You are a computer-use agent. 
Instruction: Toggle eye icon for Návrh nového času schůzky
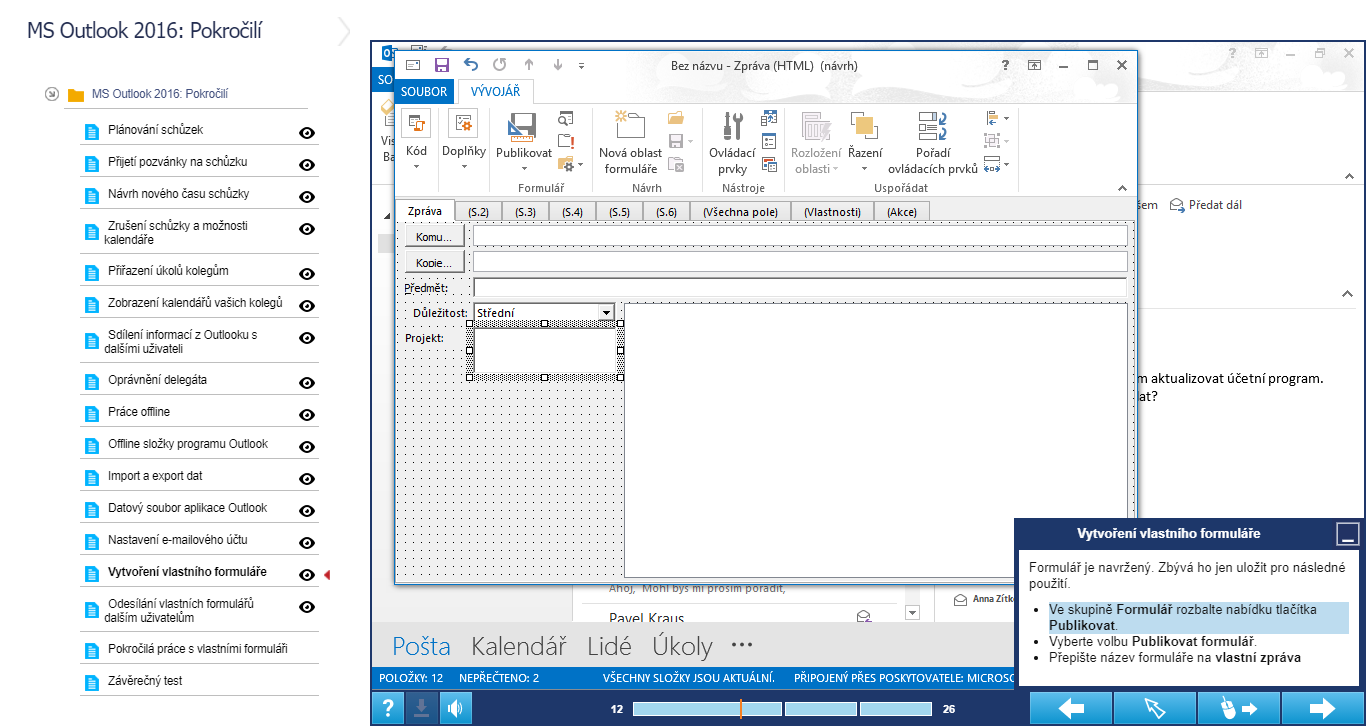tap(307, 197)
